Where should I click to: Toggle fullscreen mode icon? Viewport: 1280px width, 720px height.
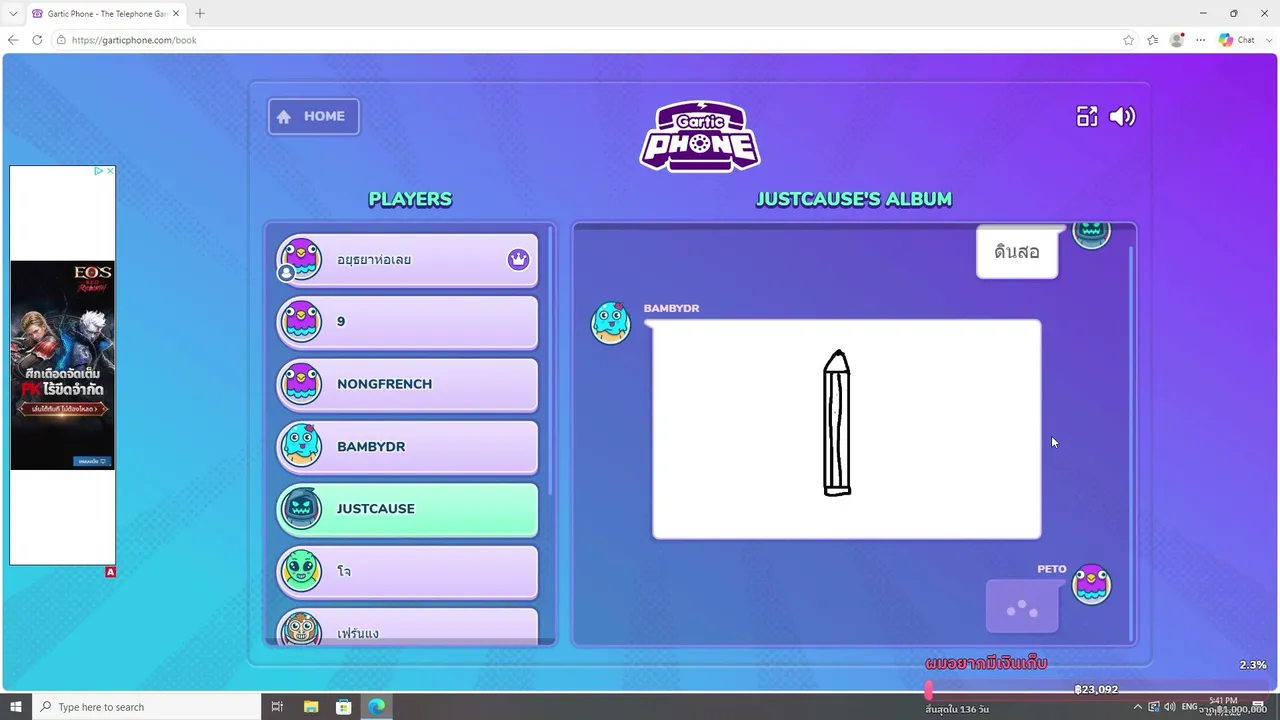(x=1087, y=117)
